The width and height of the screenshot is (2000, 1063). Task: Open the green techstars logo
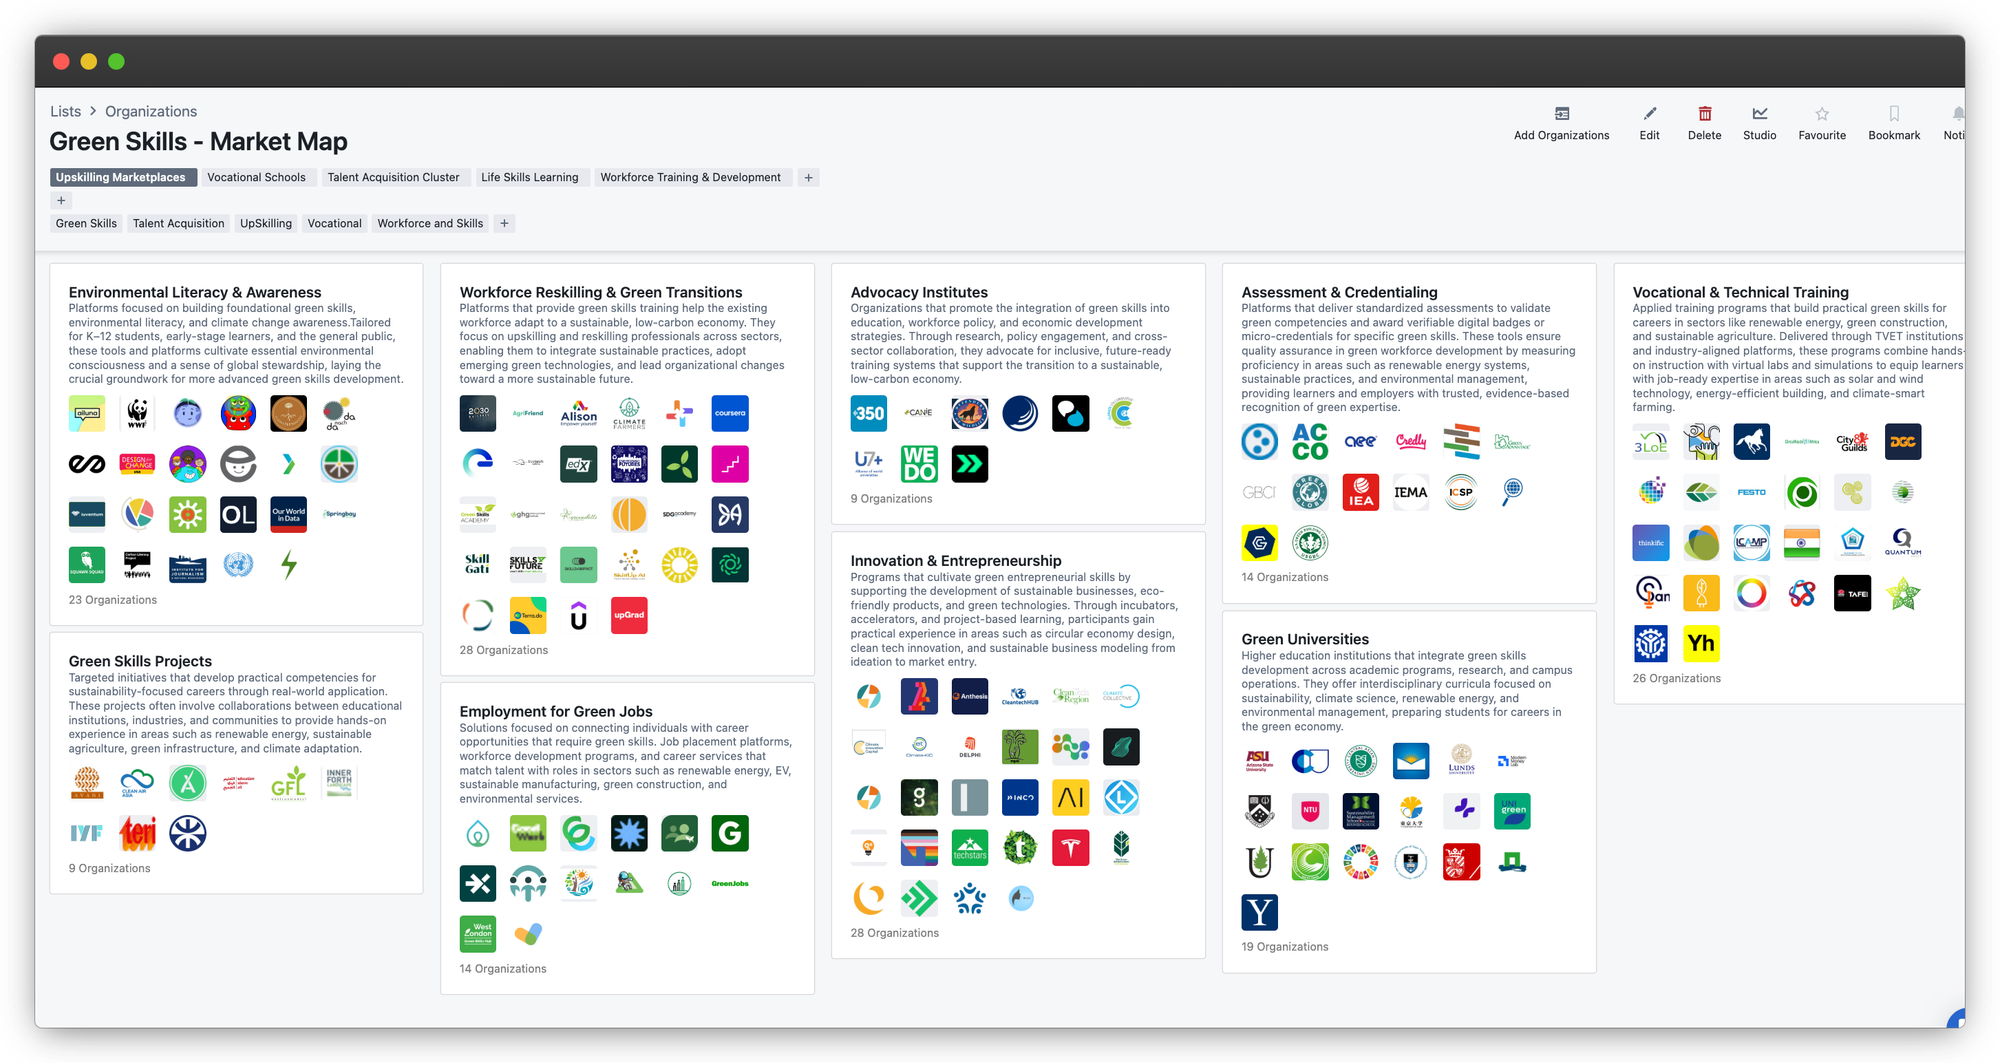point(969,848)
